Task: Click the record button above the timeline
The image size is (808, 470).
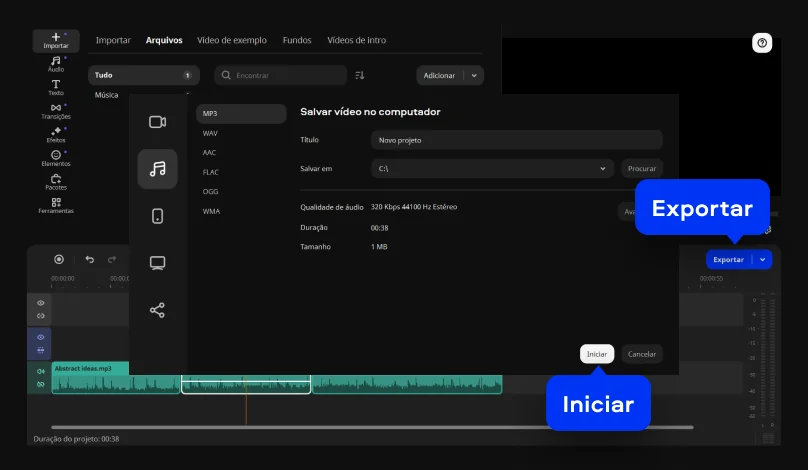Action: [x=59, y=259]
